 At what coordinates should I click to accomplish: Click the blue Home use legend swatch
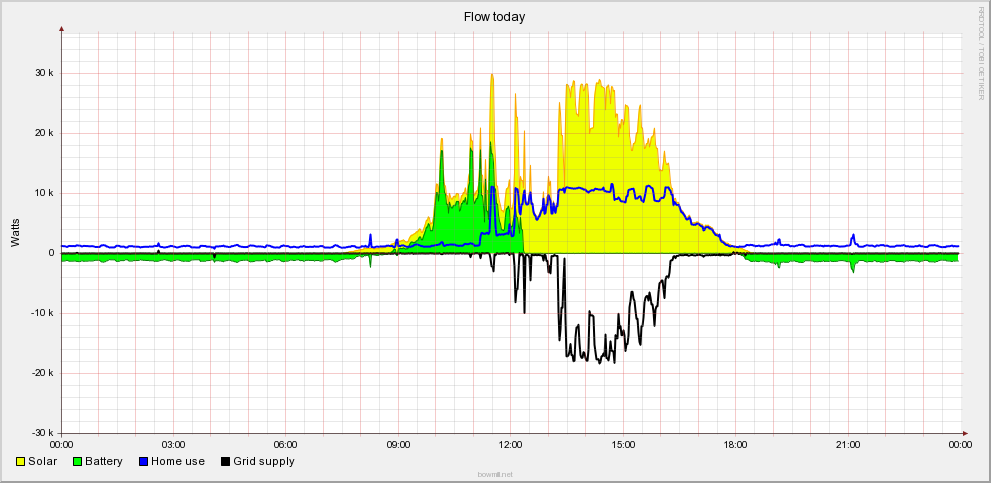coord(144,462)
